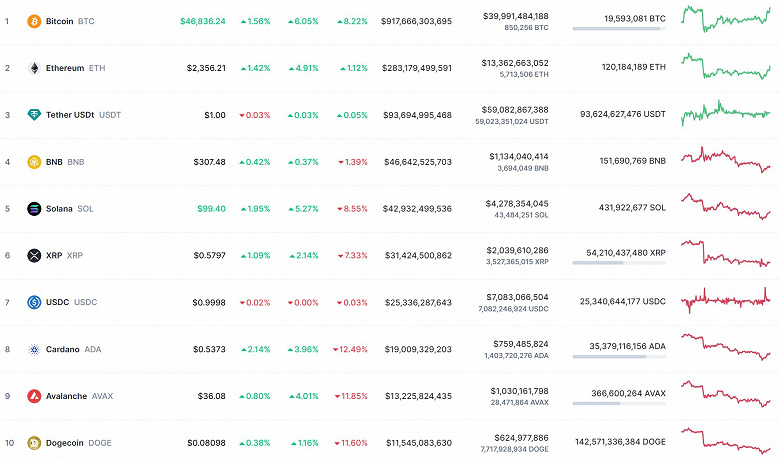Click the BNB yellow logo

(x=34, y=162)
